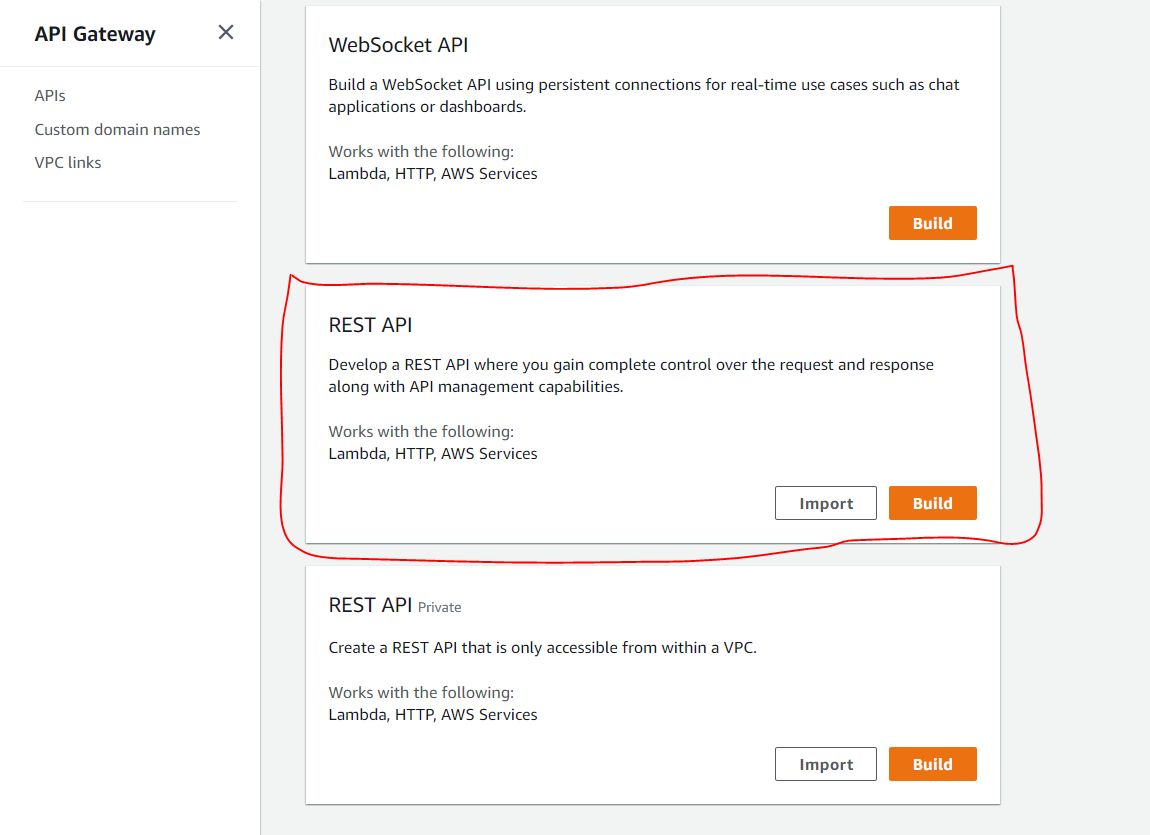Viewport: 1150px width, 835px height.
Task: Select the WebSocket API heading
Action: (398, 45)
